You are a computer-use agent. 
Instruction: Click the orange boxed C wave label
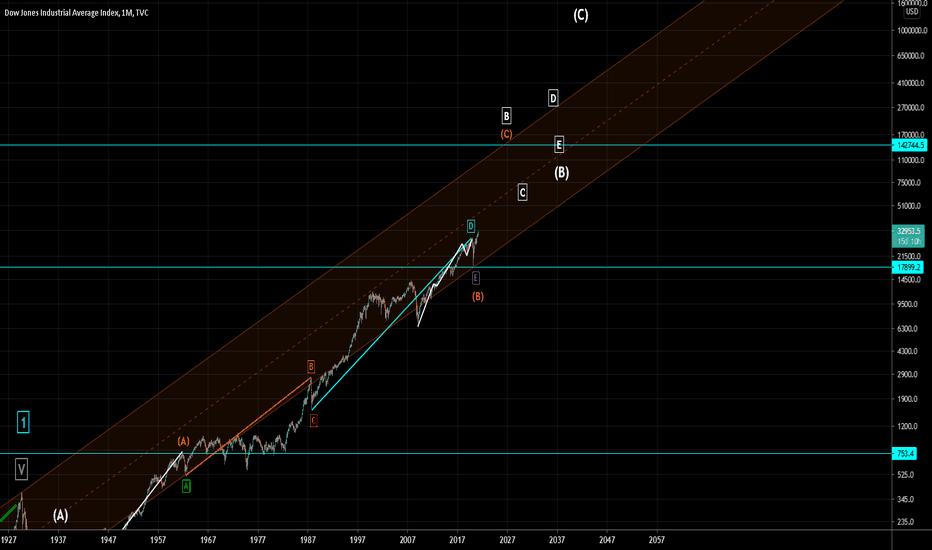point(313,420)
